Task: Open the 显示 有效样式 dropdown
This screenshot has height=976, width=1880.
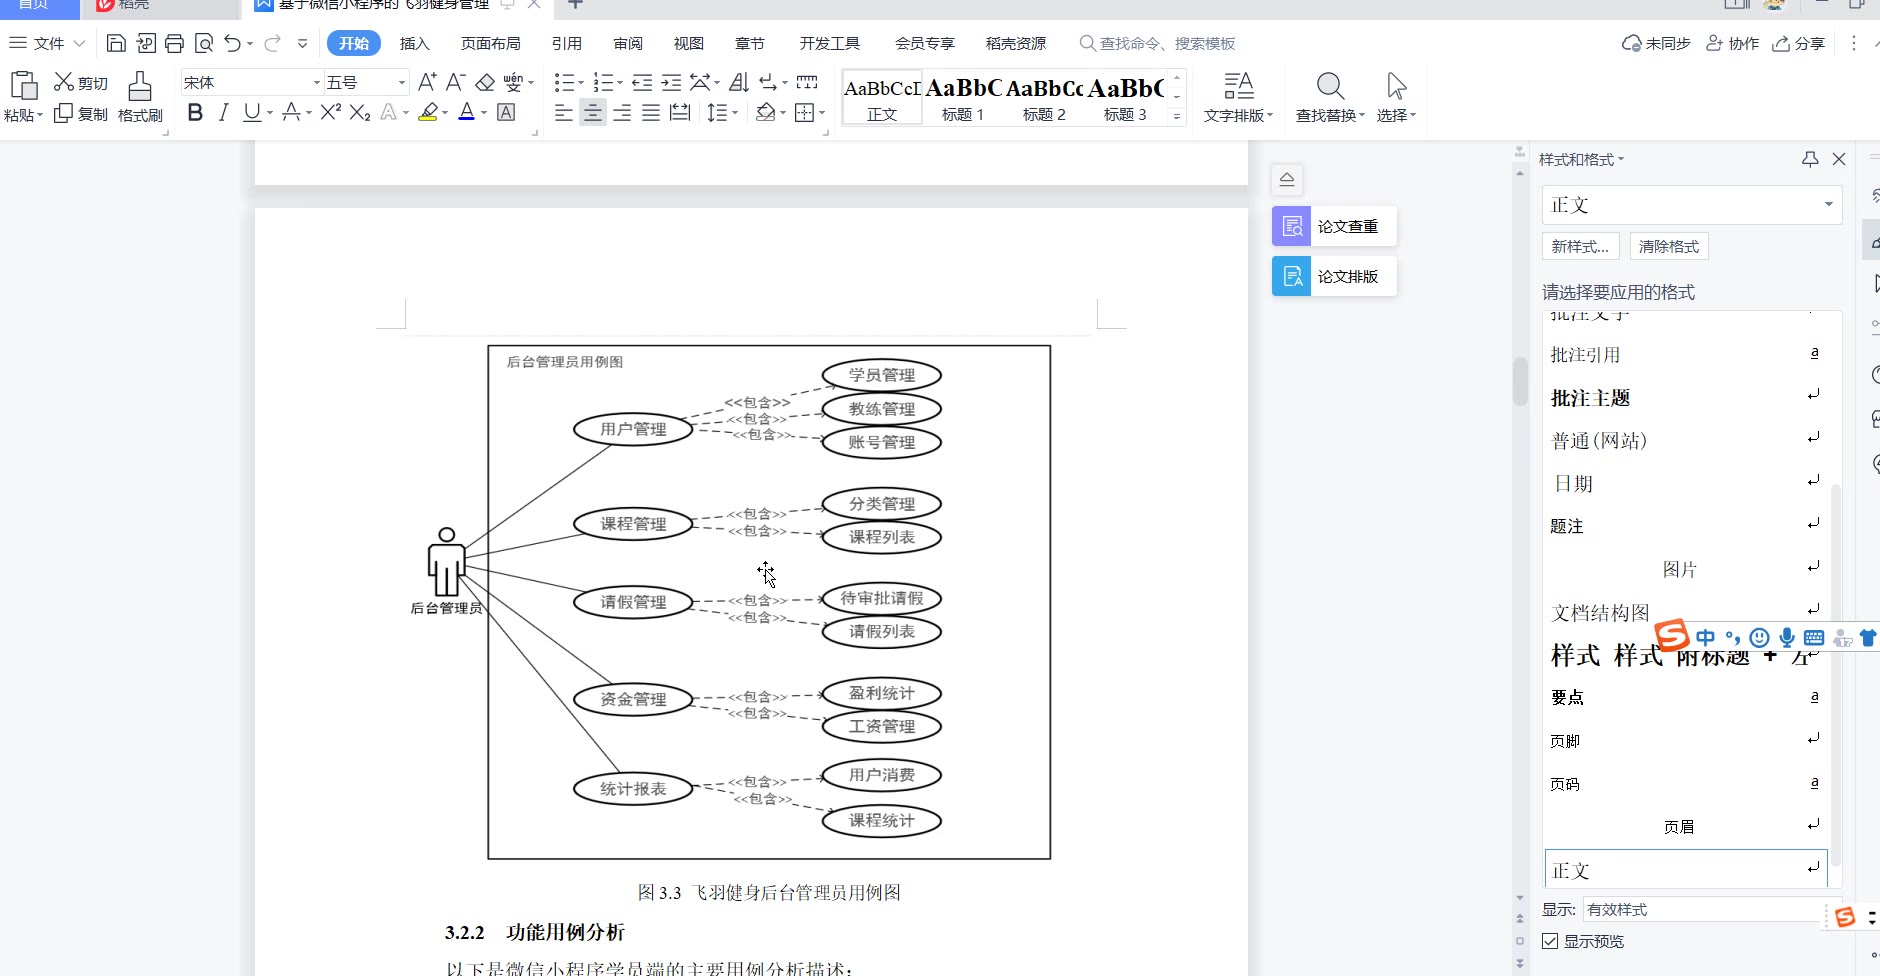Action: pos(1707,909)
